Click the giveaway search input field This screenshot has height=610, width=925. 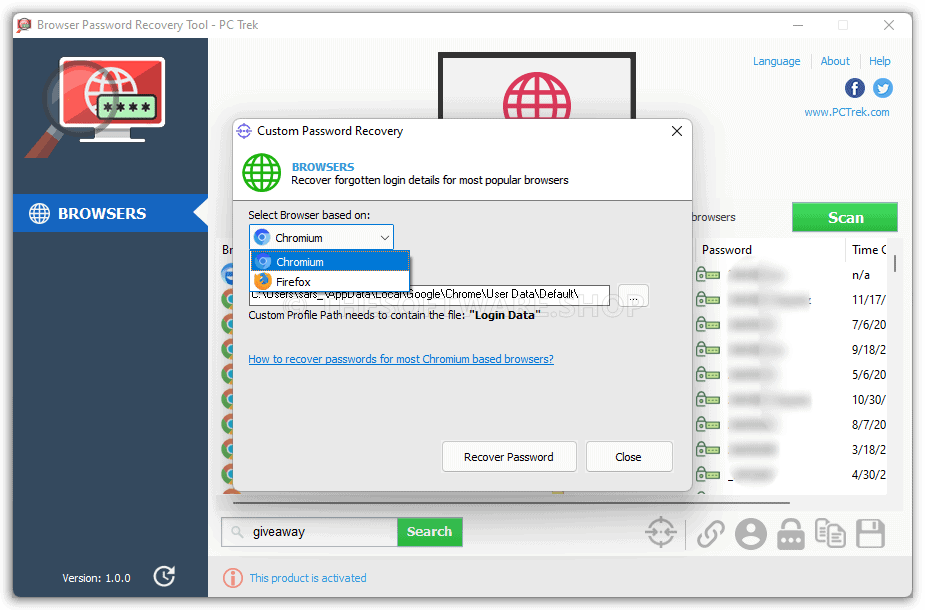click(x=310, y=533)
